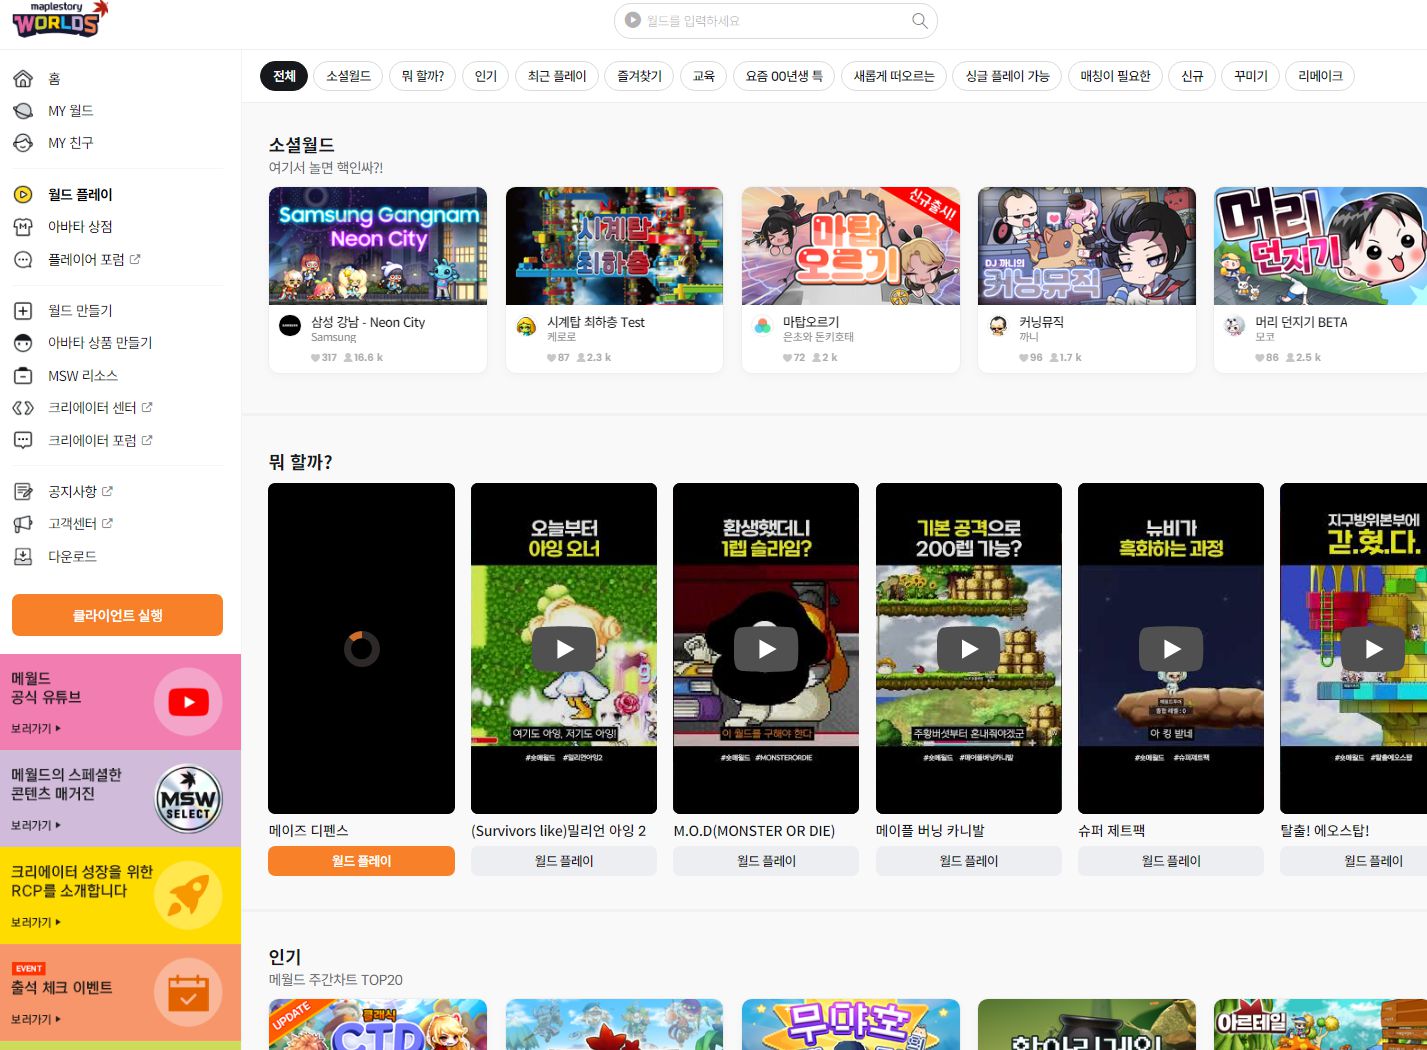The width and height of the screenshot is (1427, 1050).
Task: Click 월드 플레이 under 밀리언 아잉 2
Action: 564,861
